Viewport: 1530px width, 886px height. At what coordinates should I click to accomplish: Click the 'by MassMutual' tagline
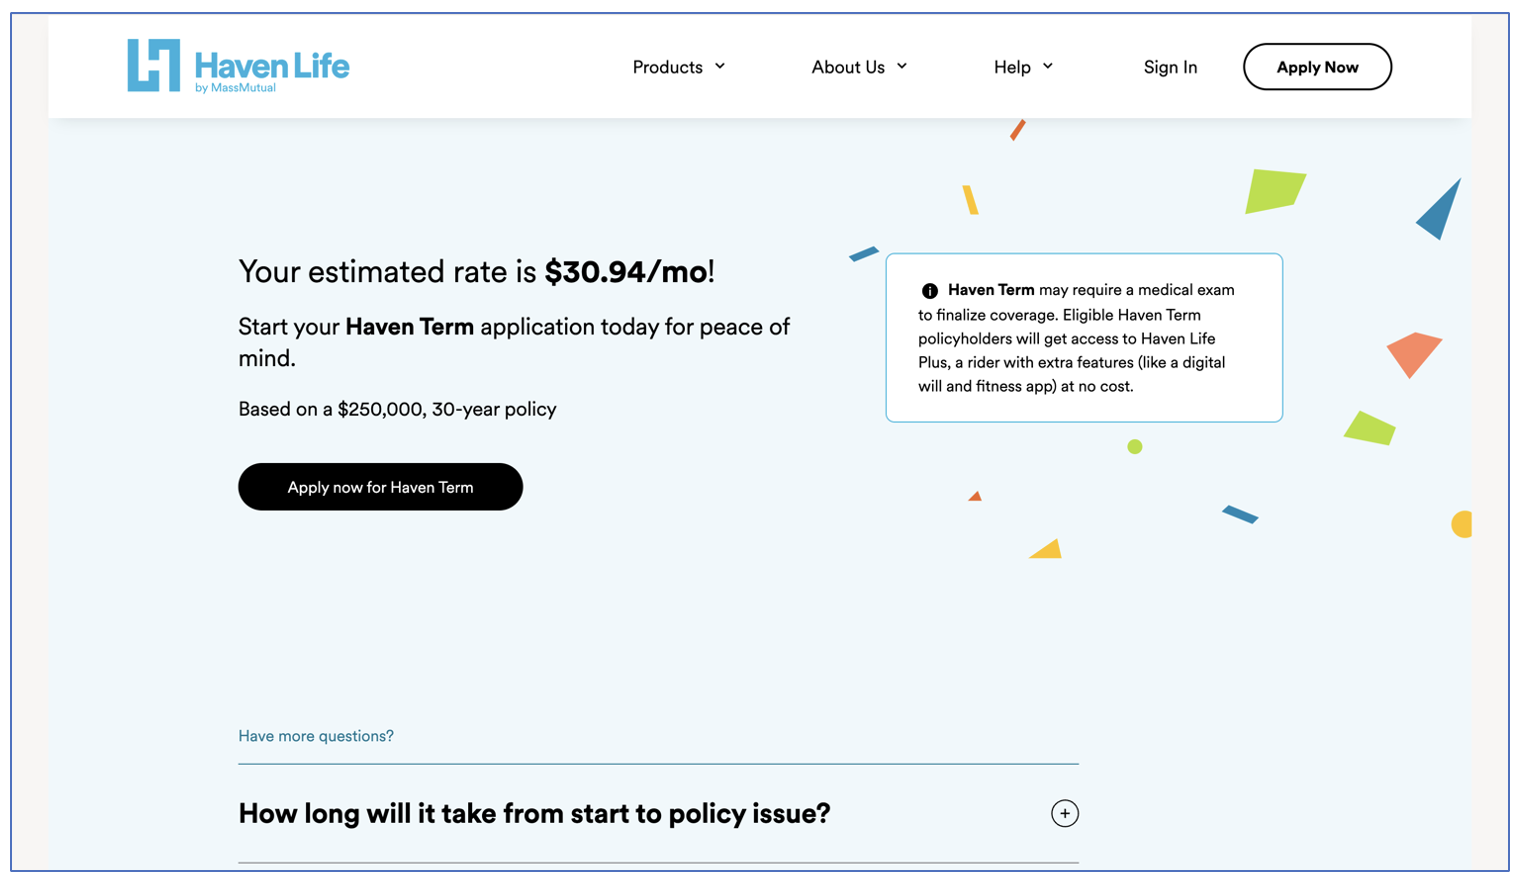[x=235, y=88]
